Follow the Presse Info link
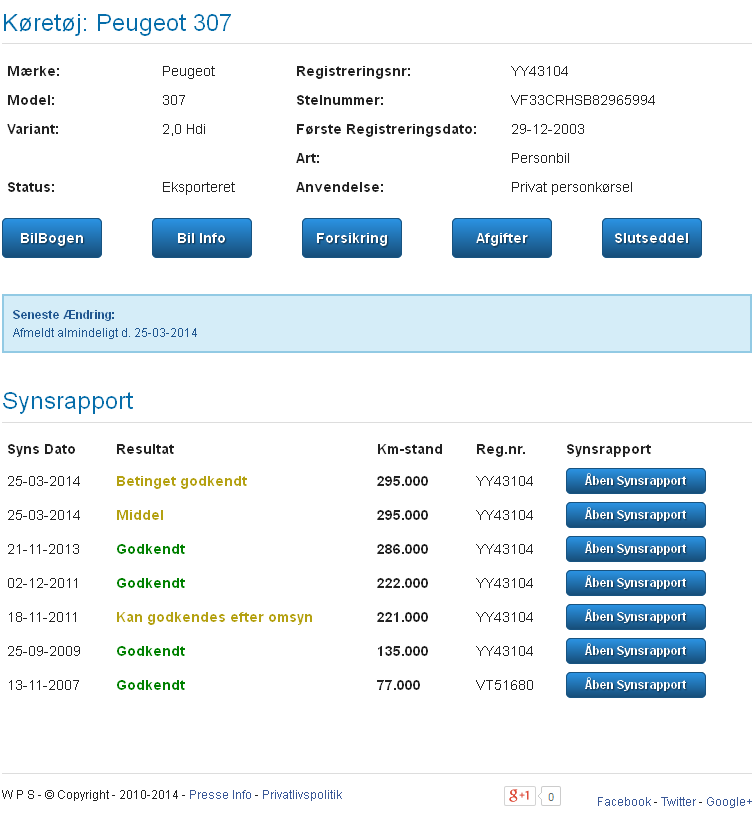Screen dimensions: 752x813 pos(220,795)
